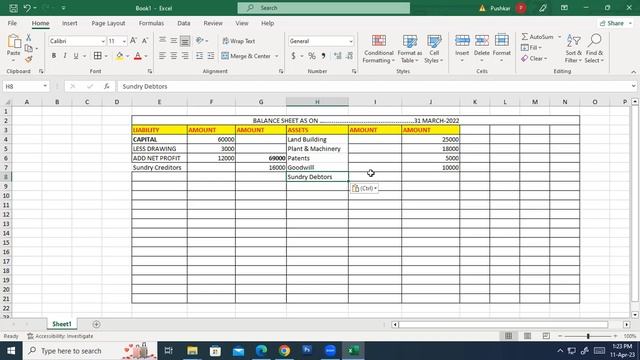Click the Merge & Center button
This screenshot has width=640, height=360.
click(246, 56)
